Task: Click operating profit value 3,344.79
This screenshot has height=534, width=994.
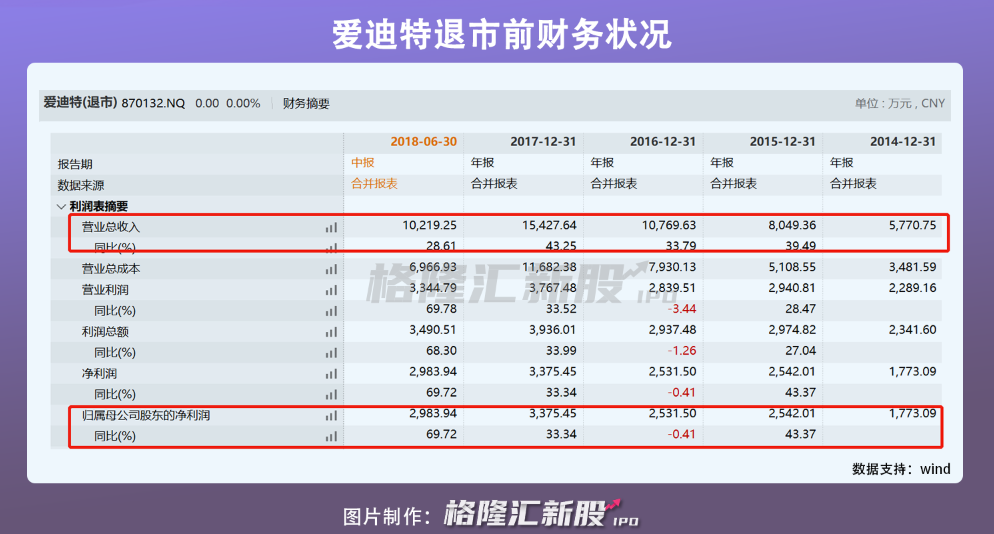Action: click(432, 289)
